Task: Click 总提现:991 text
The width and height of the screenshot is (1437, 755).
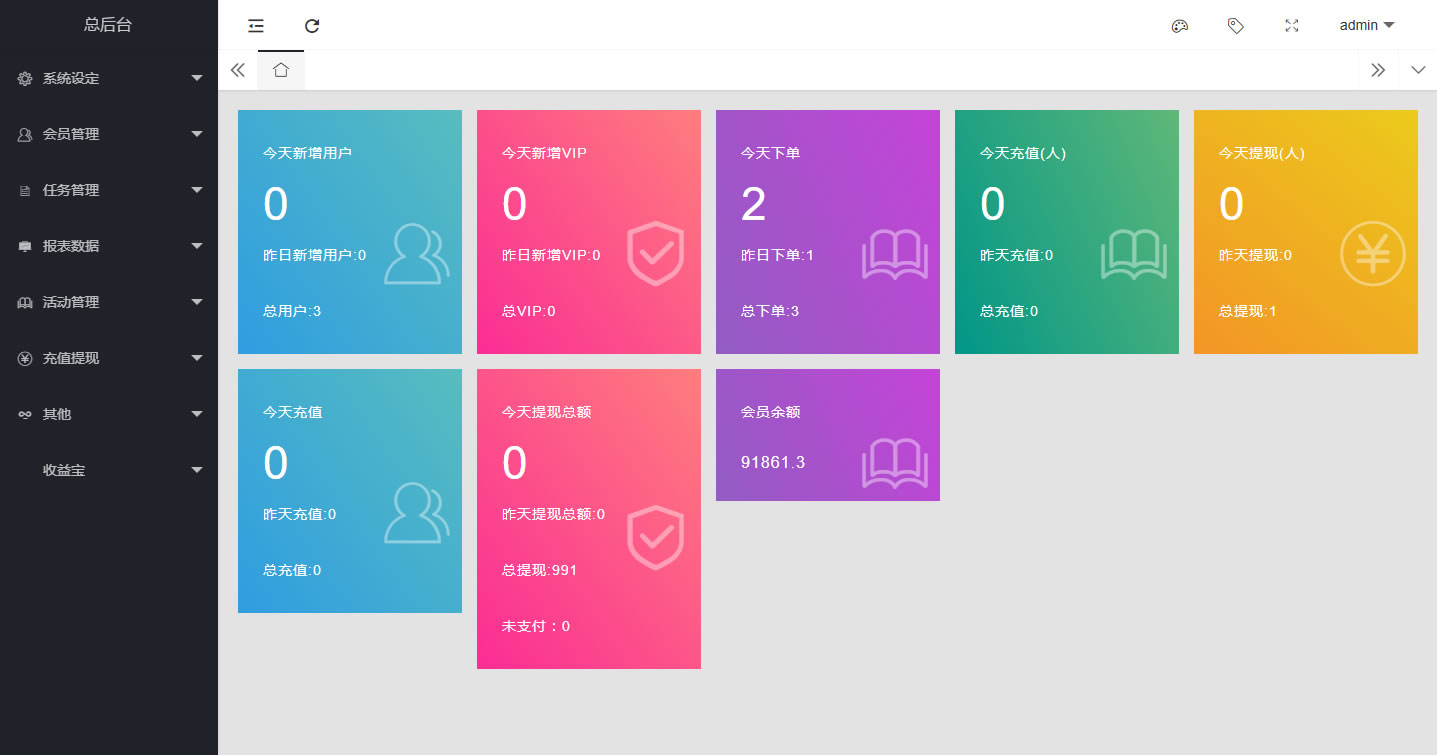Action: pos(539,570)
